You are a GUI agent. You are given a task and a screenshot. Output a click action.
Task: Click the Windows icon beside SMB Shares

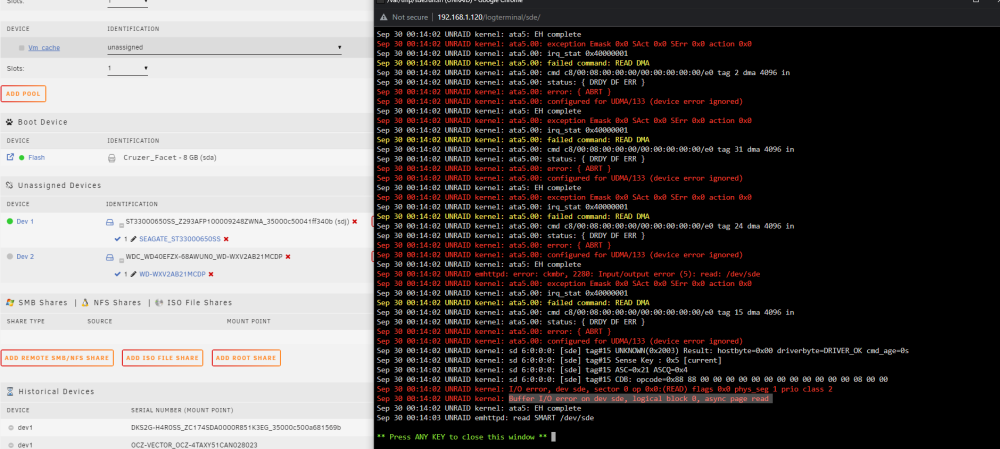[10, 302]
